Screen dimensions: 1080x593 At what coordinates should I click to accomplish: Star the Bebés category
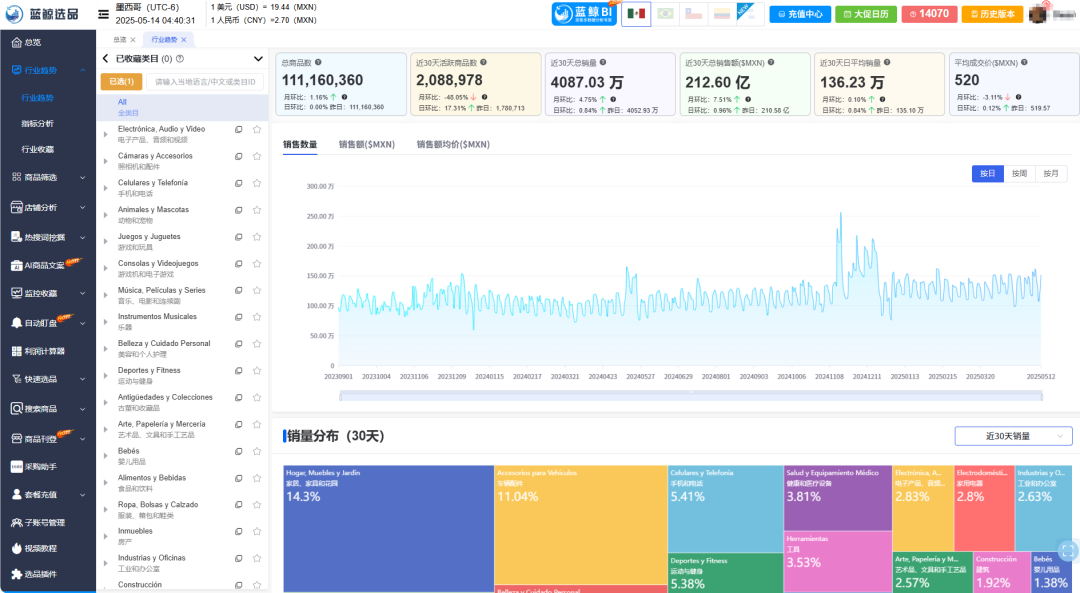(257, 451)
